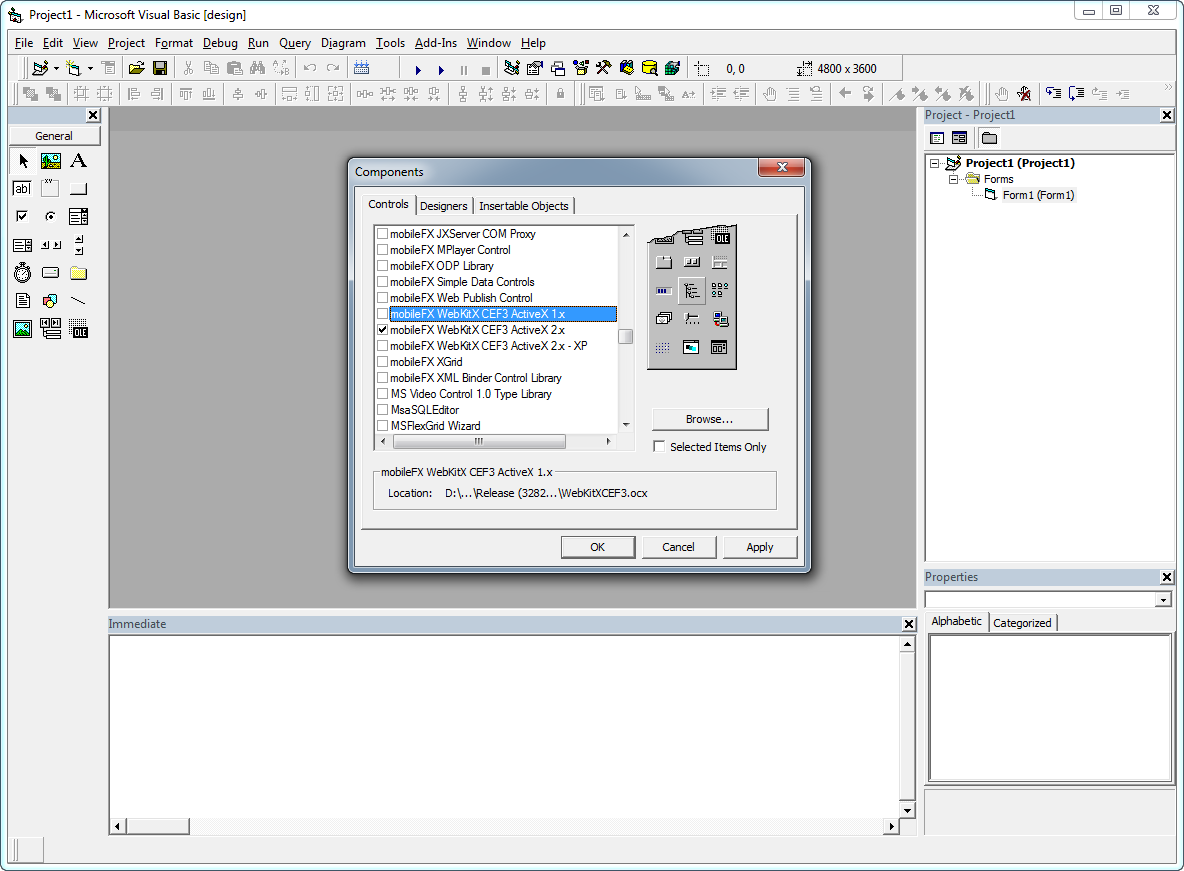The height and width of the screenshot is (871, 1184).
Task: Select the Line control tool
Action: tap(79, 301)
